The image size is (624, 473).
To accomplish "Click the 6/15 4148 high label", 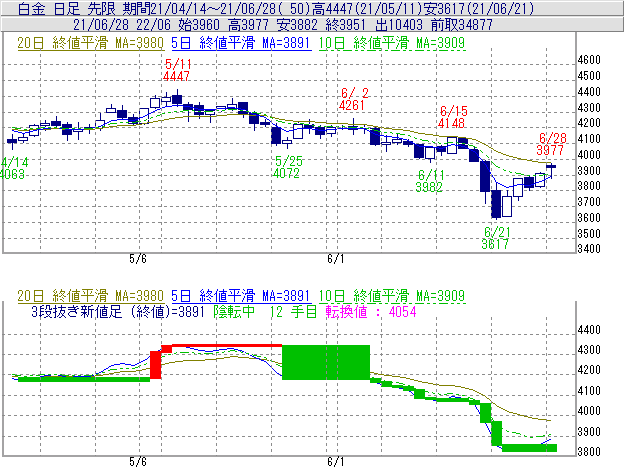I will pyautogui.click(x=453, y=117).
